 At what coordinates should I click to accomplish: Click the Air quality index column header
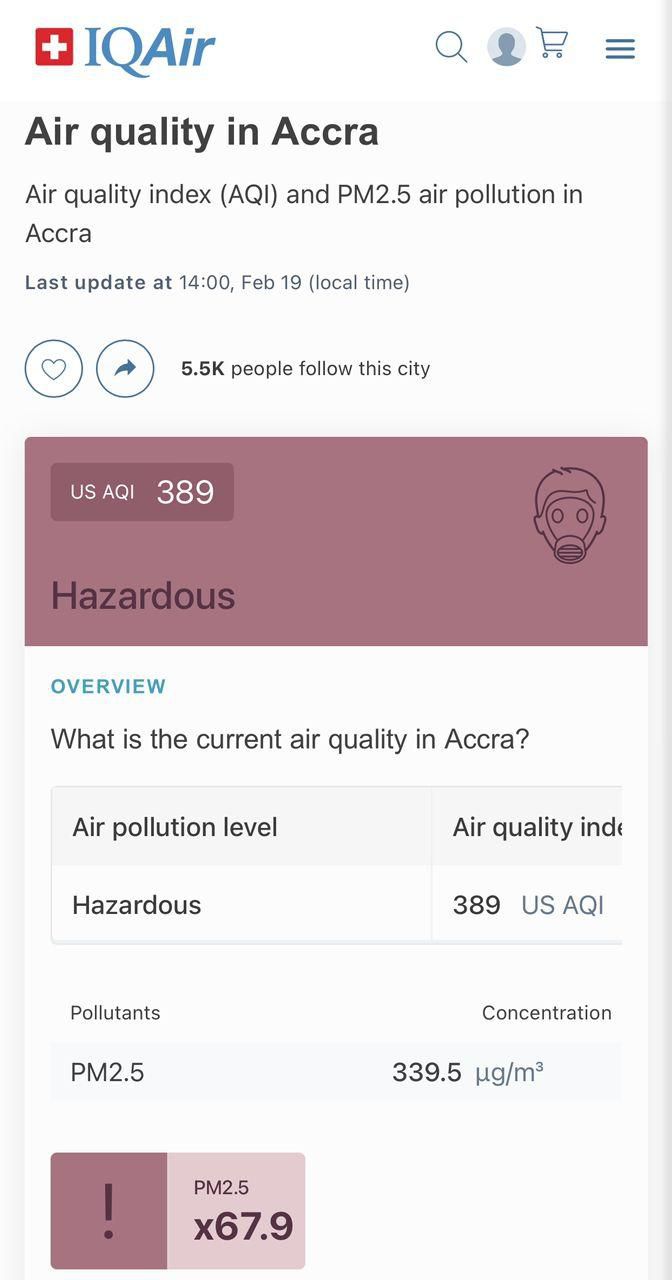point(527,827)
